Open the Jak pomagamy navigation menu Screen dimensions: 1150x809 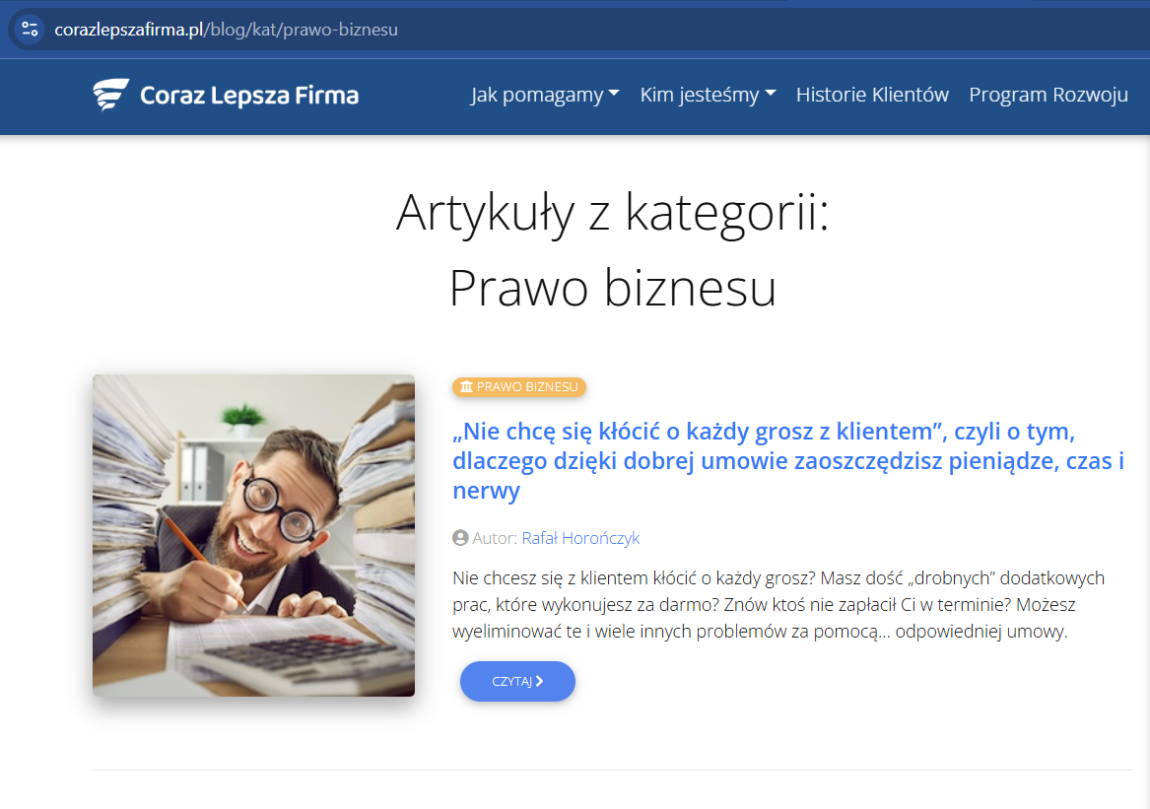[x=537, y=95]
